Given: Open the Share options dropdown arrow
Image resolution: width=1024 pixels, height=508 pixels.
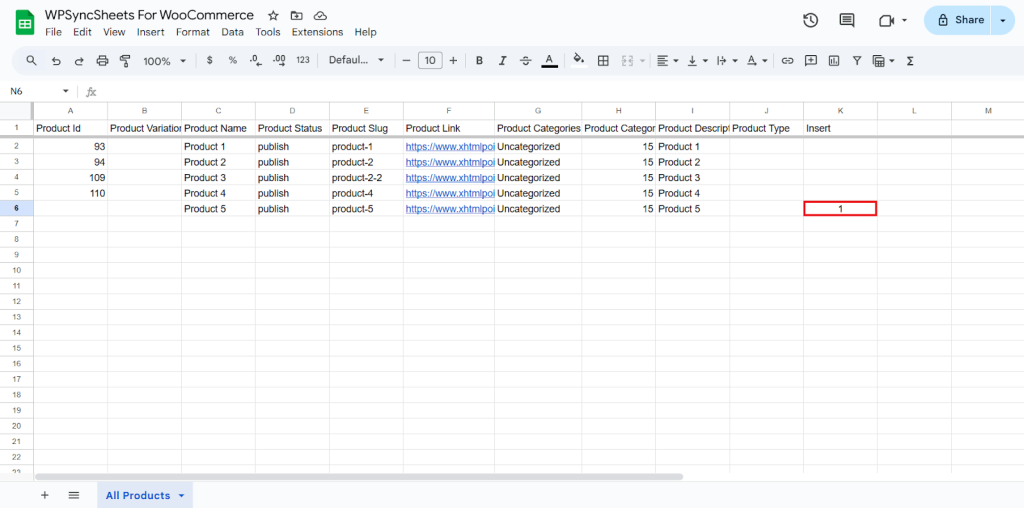Looking at the screenshot, I should [1003, 20].
